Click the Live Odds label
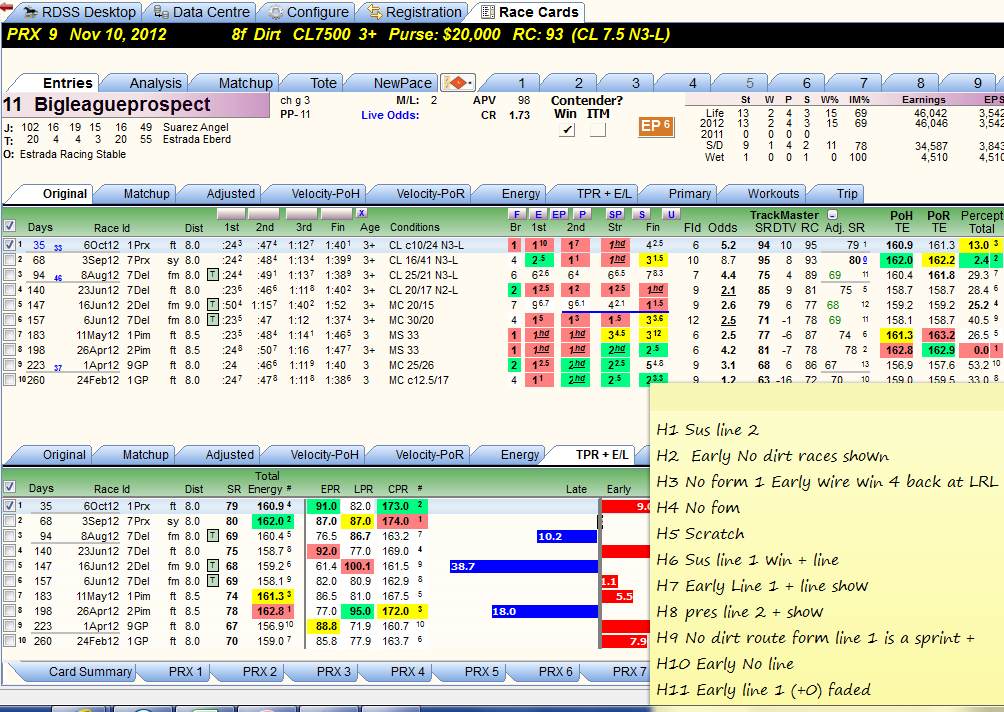 click(x=390, y=115)
